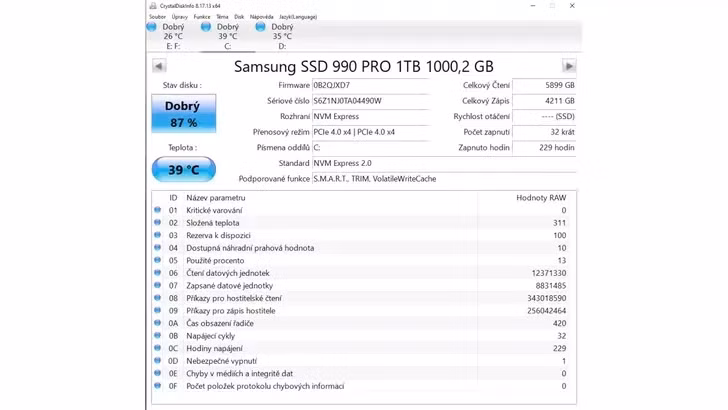Go to next disk with right arrow
This screenshot has width=728, height=410.
point(569,66)
